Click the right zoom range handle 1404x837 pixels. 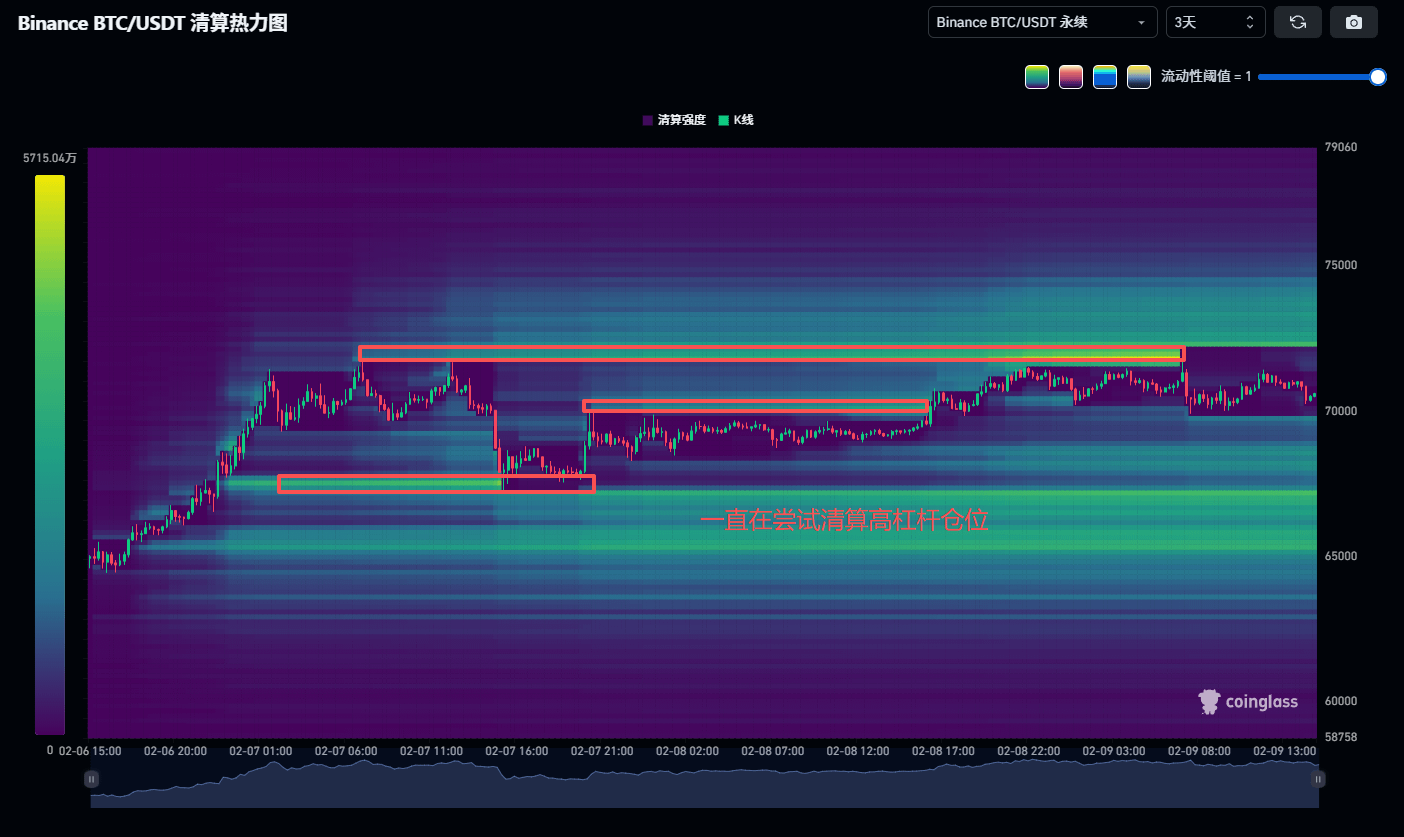(x=1318, y=779)
